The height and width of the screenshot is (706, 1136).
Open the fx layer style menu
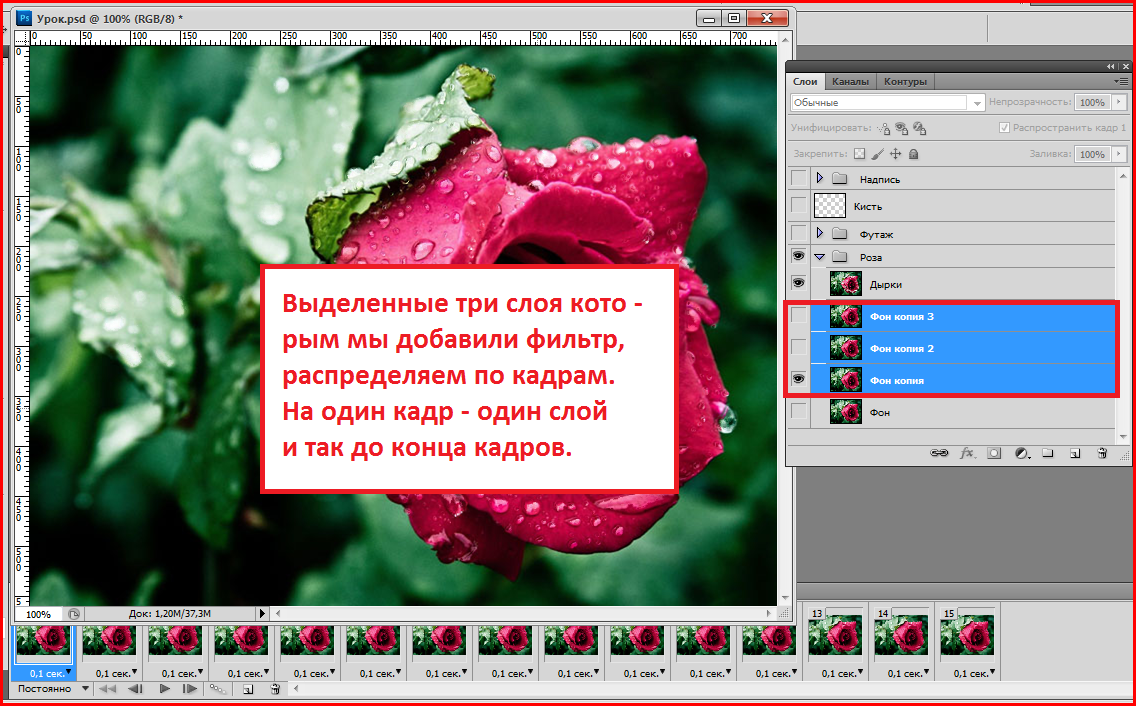pyautogui.click(x=967, y=453)
